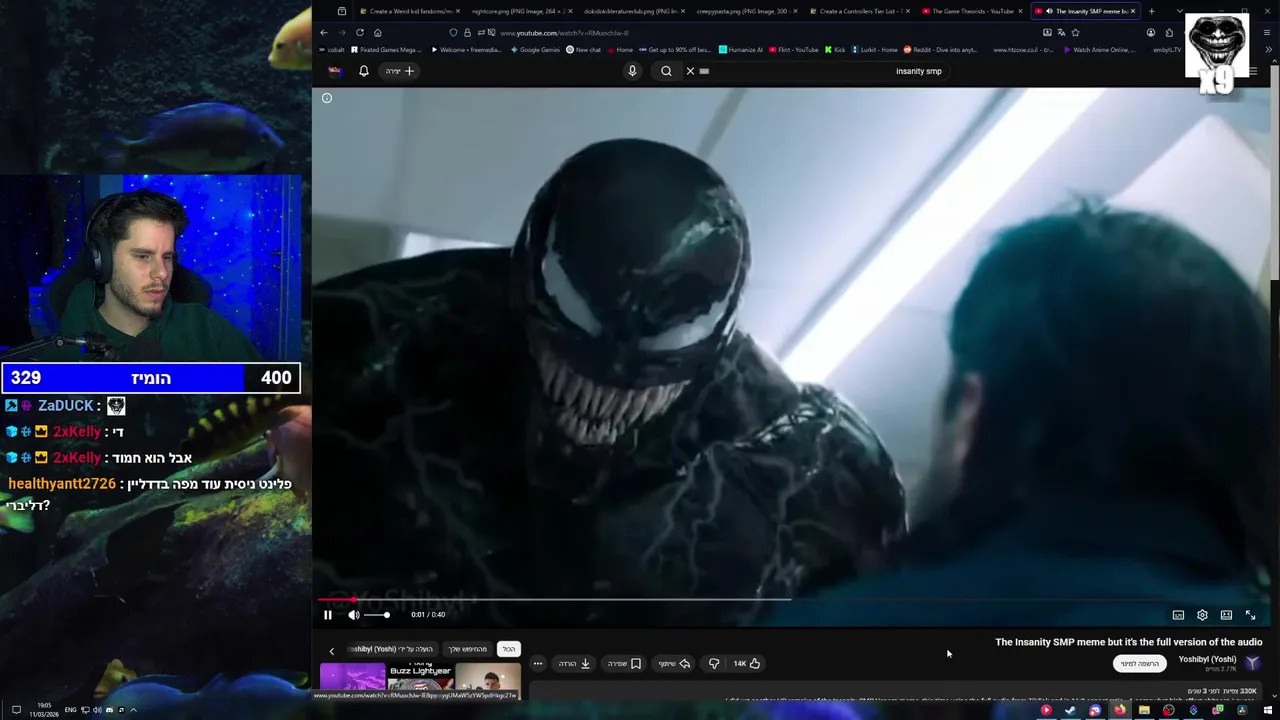This screenshot has height=720, width=1280.
Task: Open the YouTube account avatar
Action: click(x=335, y=71)
